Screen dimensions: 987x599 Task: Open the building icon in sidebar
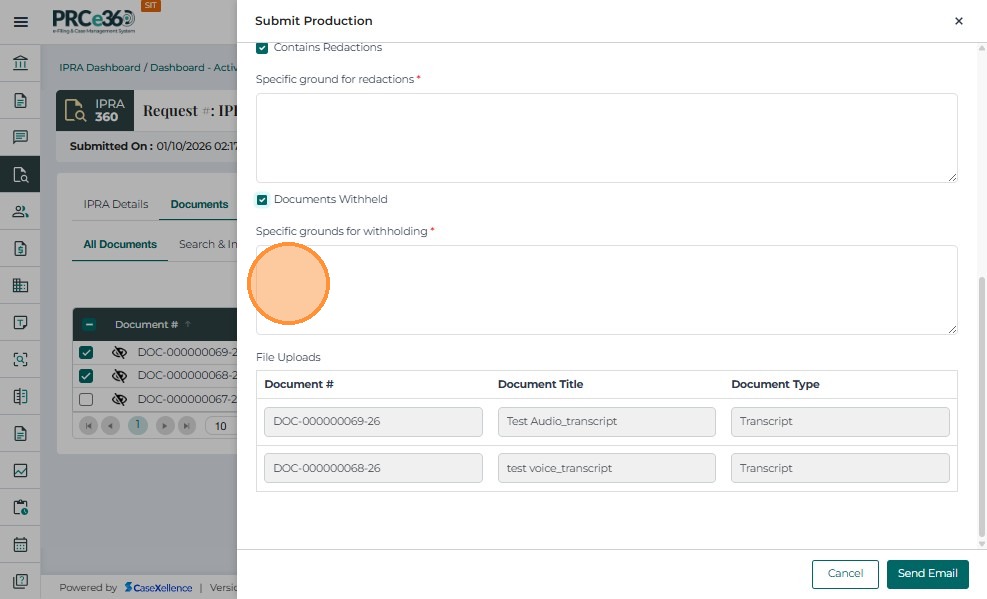[x=20, y=285]
